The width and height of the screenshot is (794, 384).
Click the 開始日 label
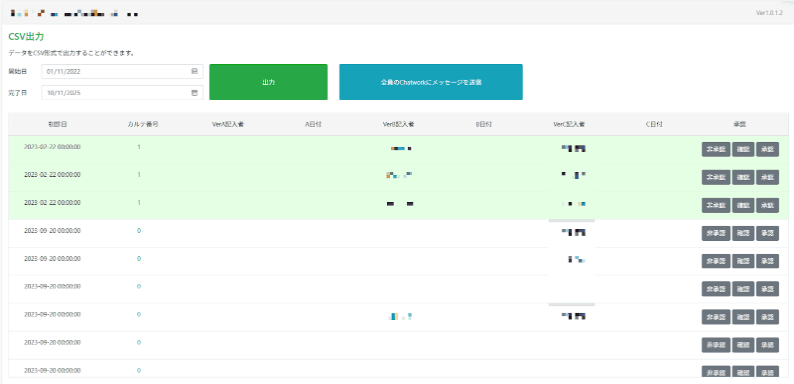[17, 71]
